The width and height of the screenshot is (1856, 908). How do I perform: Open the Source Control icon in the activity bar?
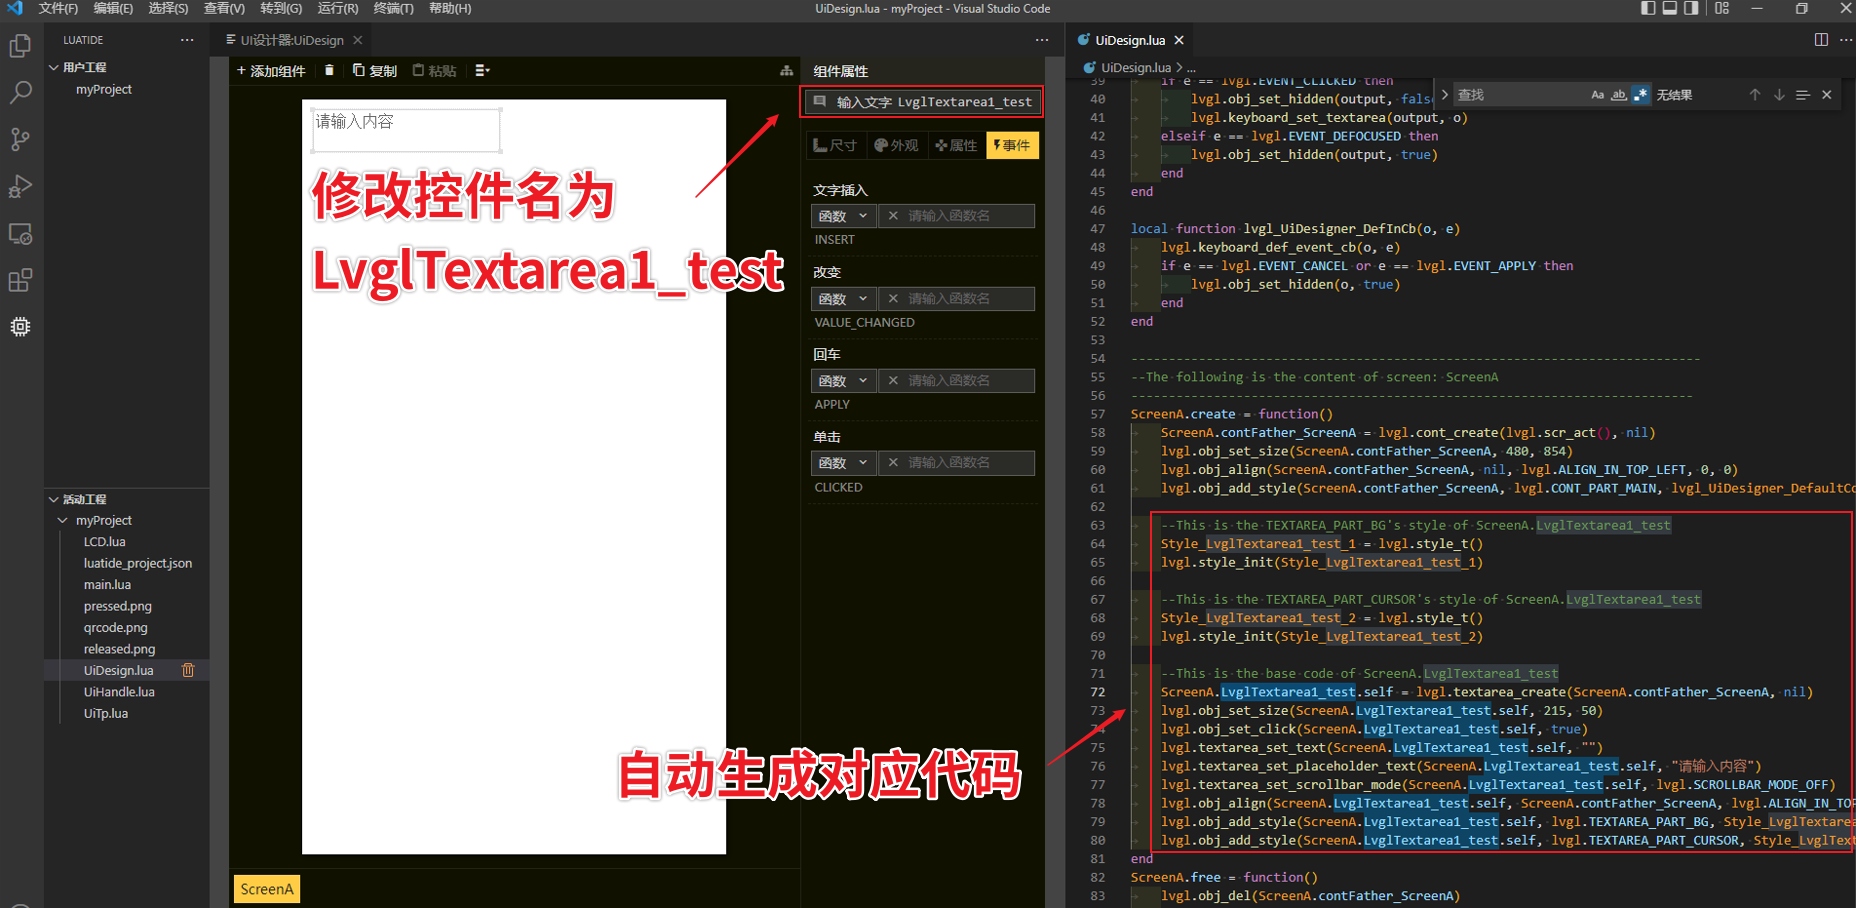(20, 139)
